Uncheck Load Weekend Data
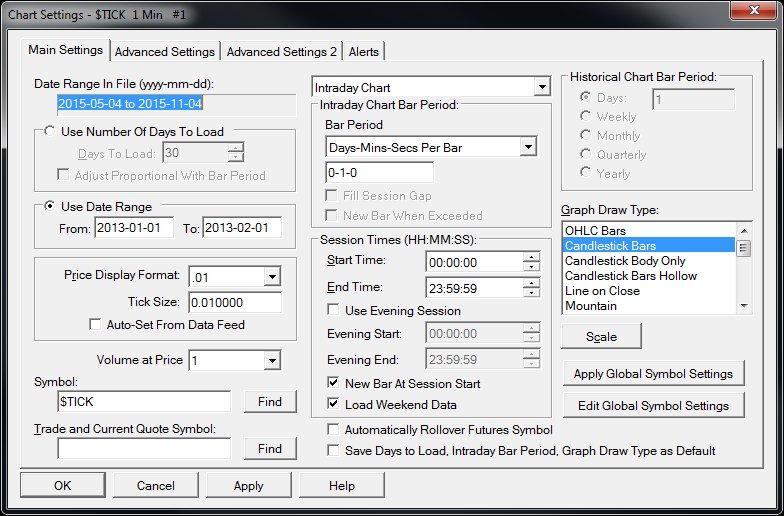The image size is (784, 516). click(x=333, y=404)
